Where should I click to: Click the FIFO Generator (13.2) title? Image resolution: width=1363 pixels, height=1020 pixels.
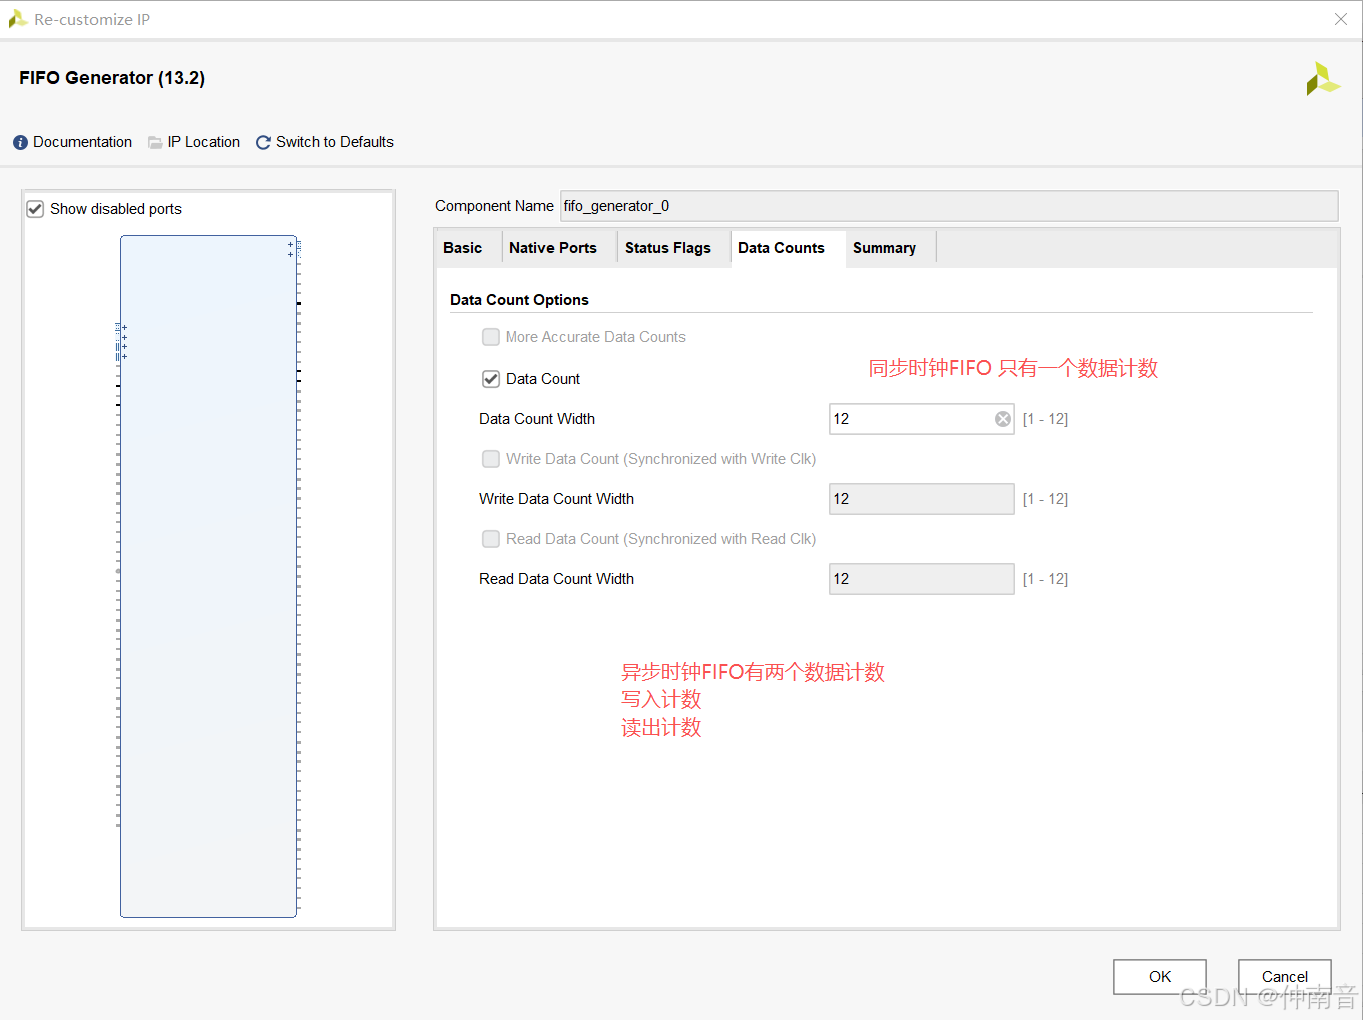(112, 78)
